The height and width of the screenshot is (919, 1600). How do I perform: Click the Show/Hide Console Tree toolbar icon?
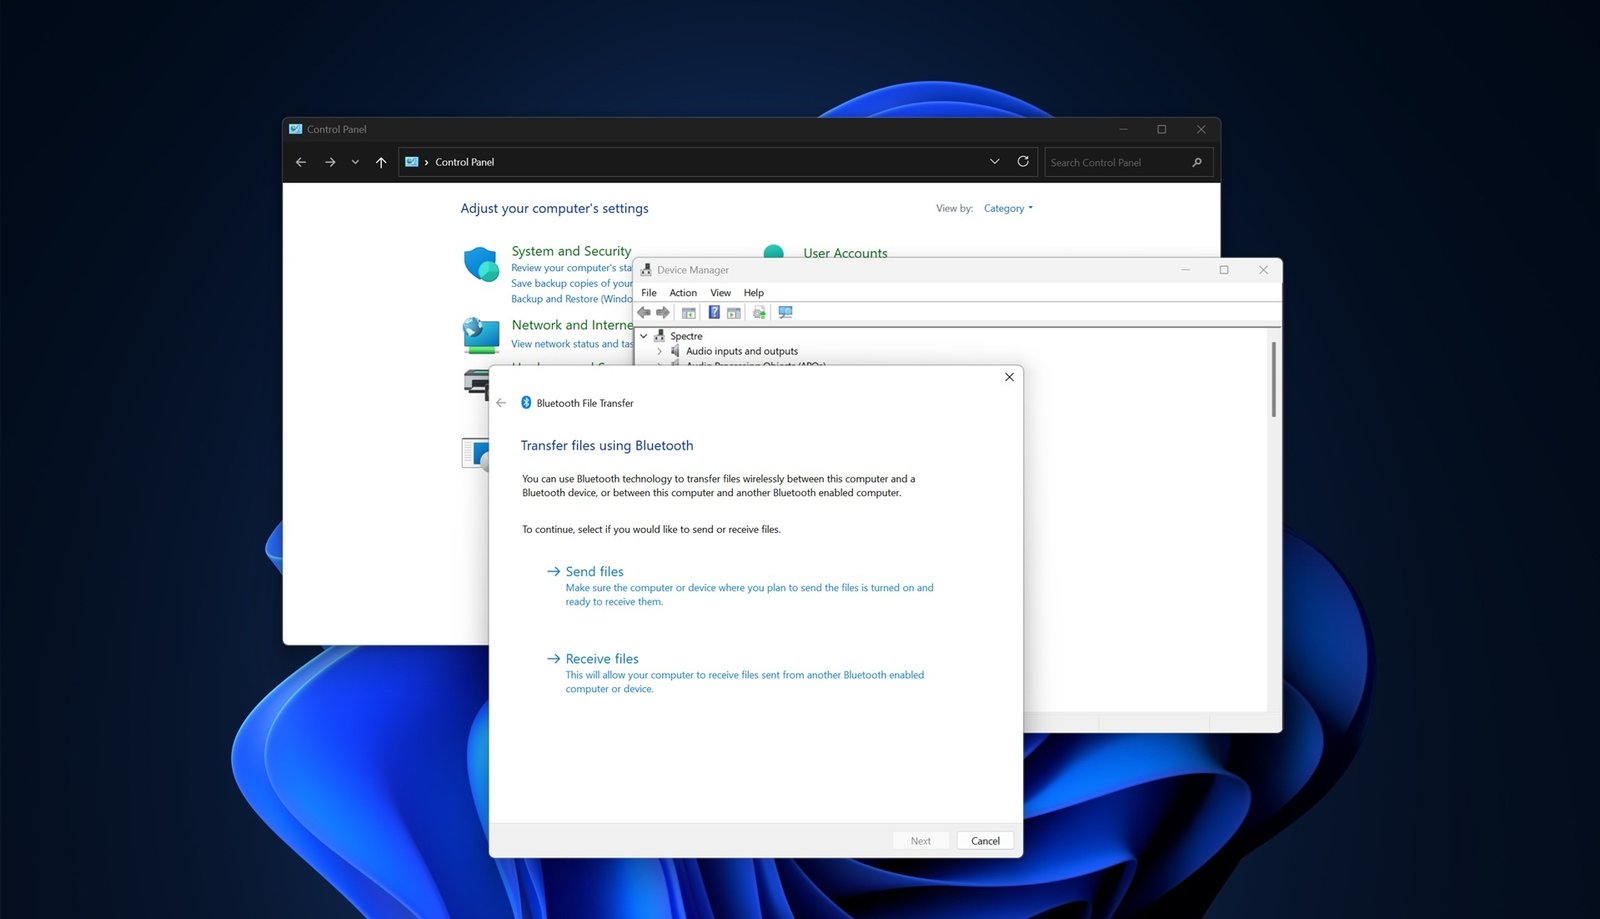coord(688,312)
